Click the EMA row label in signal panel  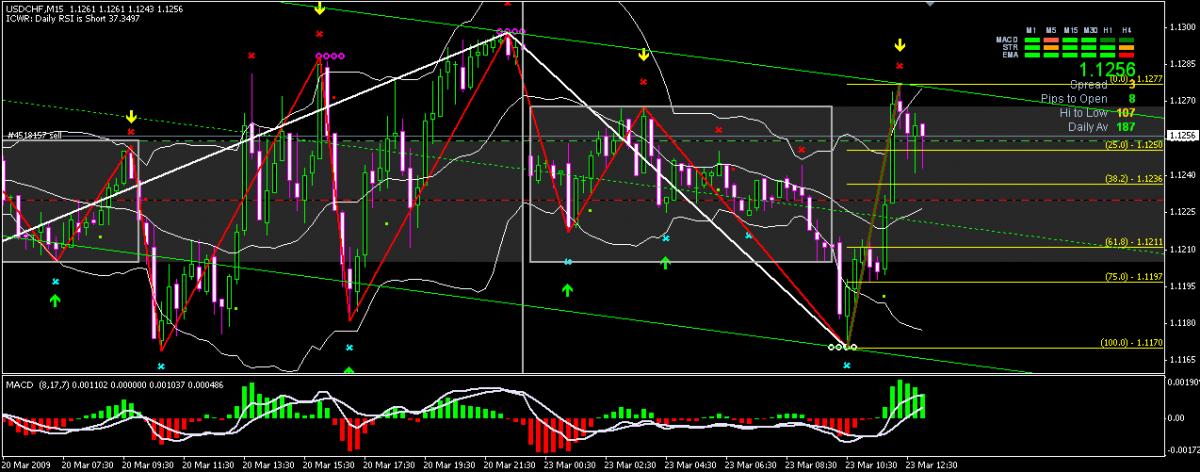click(x=1009, y=55)
